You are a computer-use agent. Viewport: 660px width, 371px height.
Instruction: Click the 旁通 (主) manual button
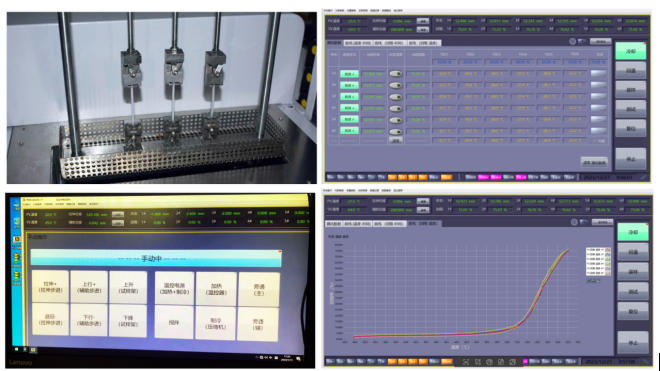(x=259, y=290)
